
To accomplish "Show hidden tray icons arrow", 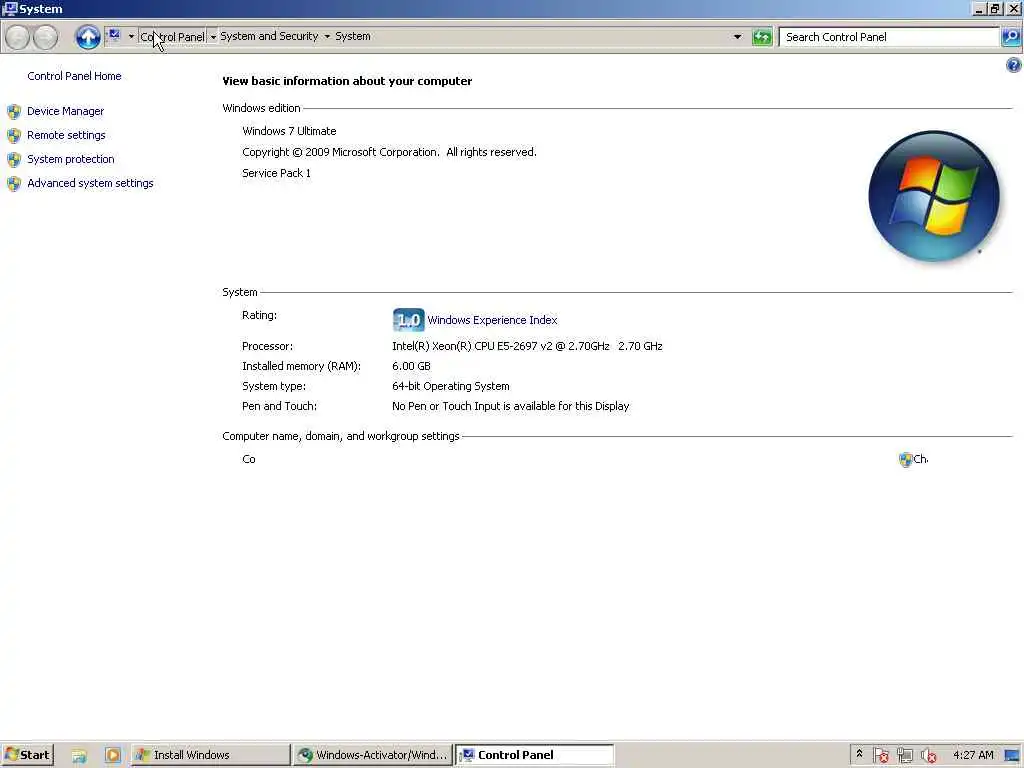I will 859,754.
